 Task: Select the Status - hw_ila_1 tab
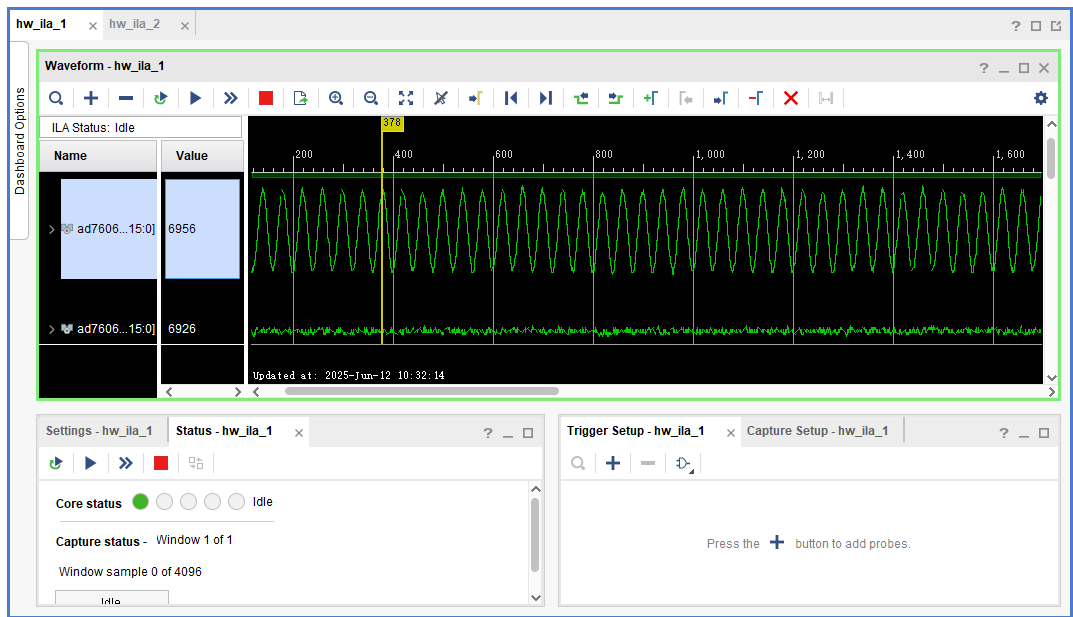224,431
